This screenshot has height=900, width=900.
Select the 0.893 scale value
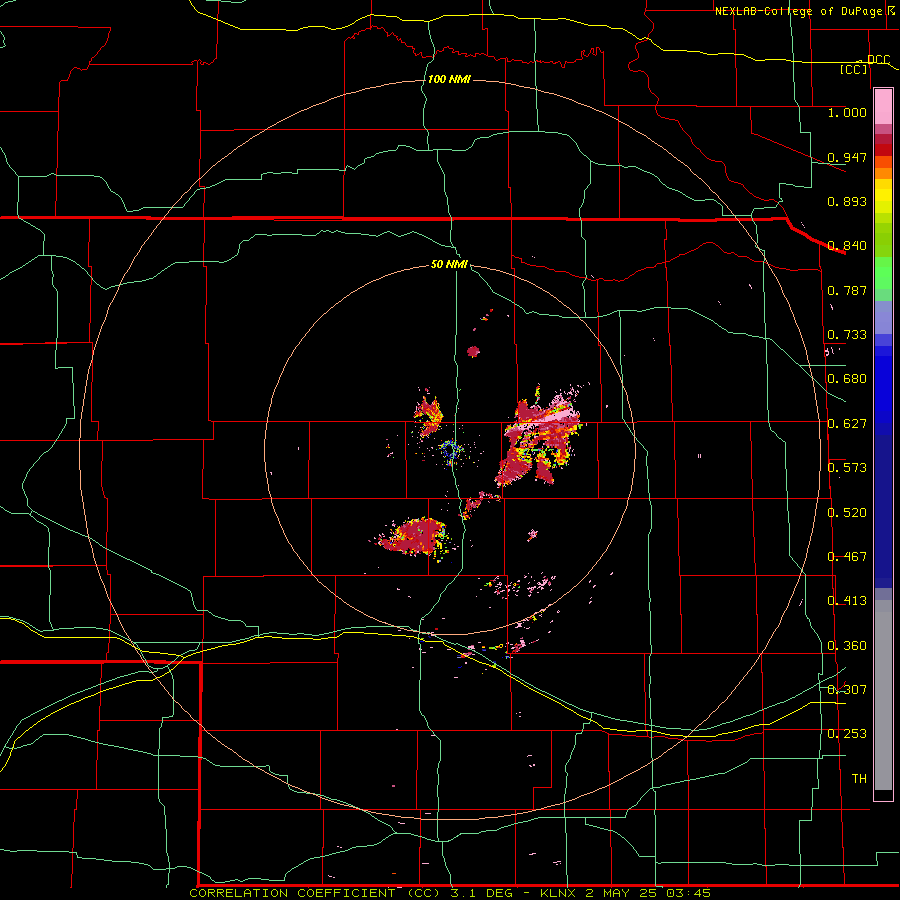click(x=847, y=201)
